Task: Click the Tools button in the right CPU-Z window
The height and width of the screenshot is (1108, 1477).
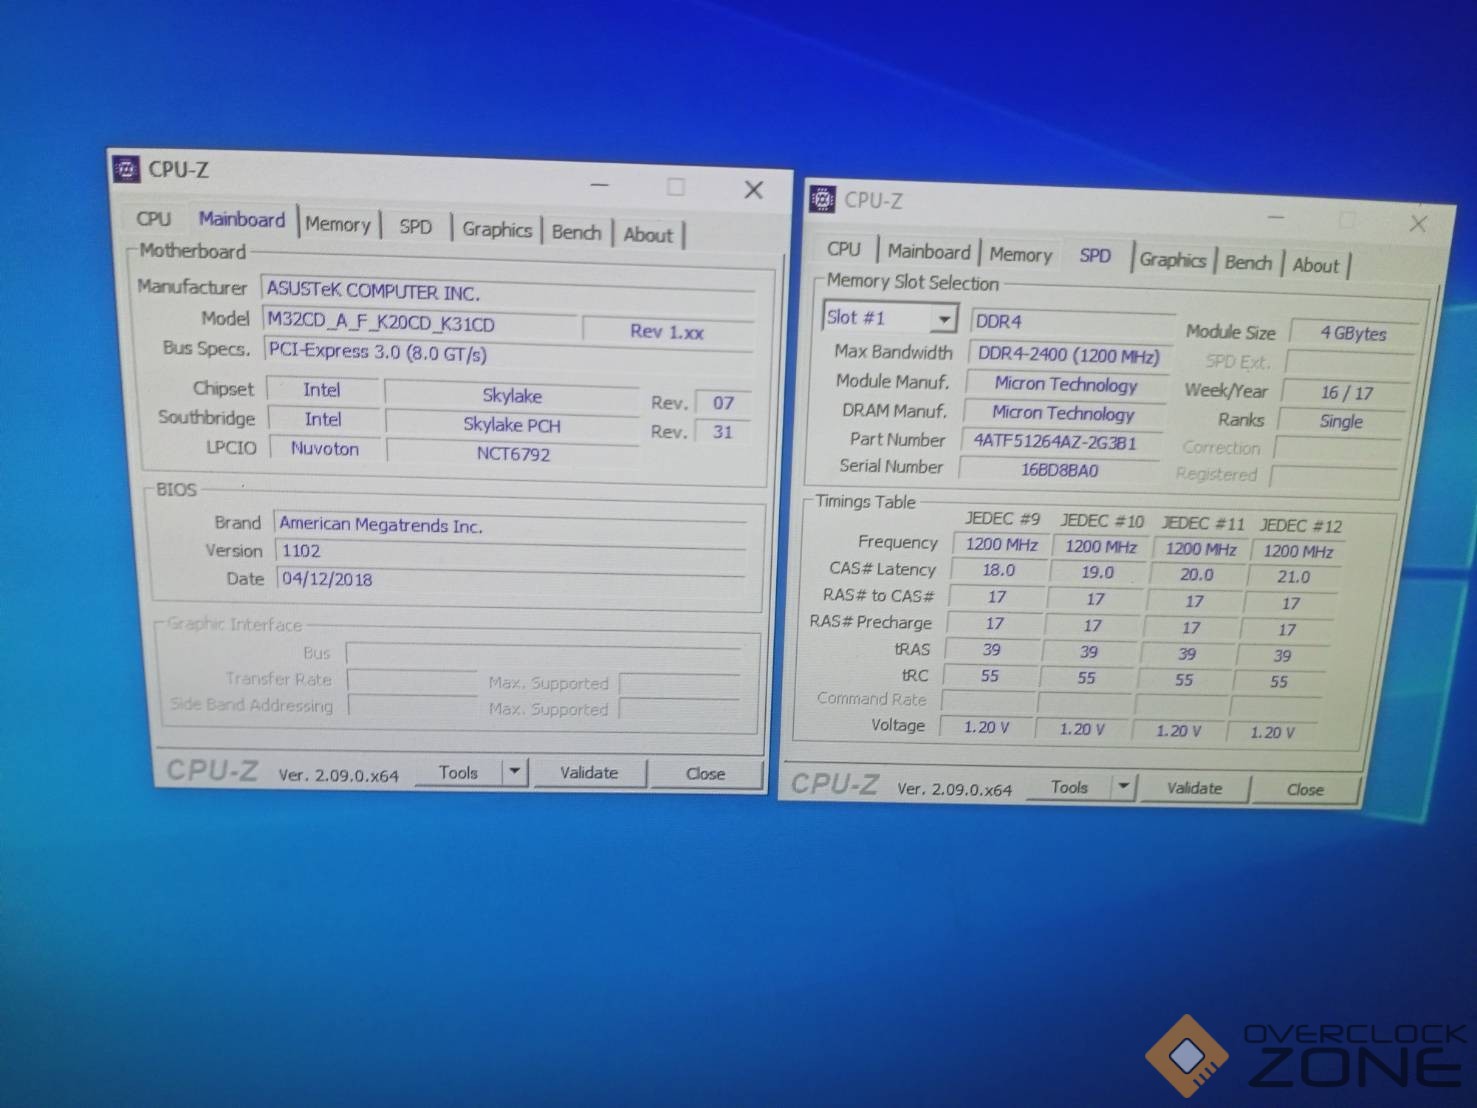Action: point(1069,787)
